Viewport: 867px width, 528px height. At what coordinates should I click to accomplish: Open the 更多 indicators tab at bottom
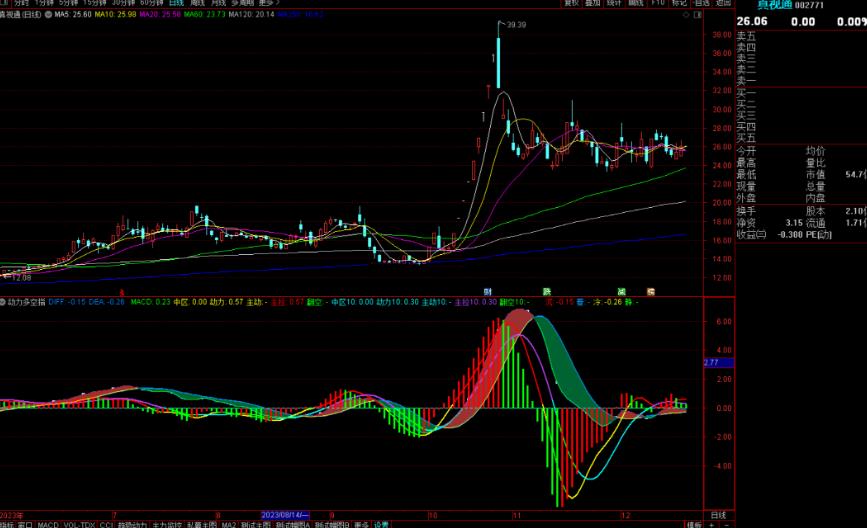361,525
